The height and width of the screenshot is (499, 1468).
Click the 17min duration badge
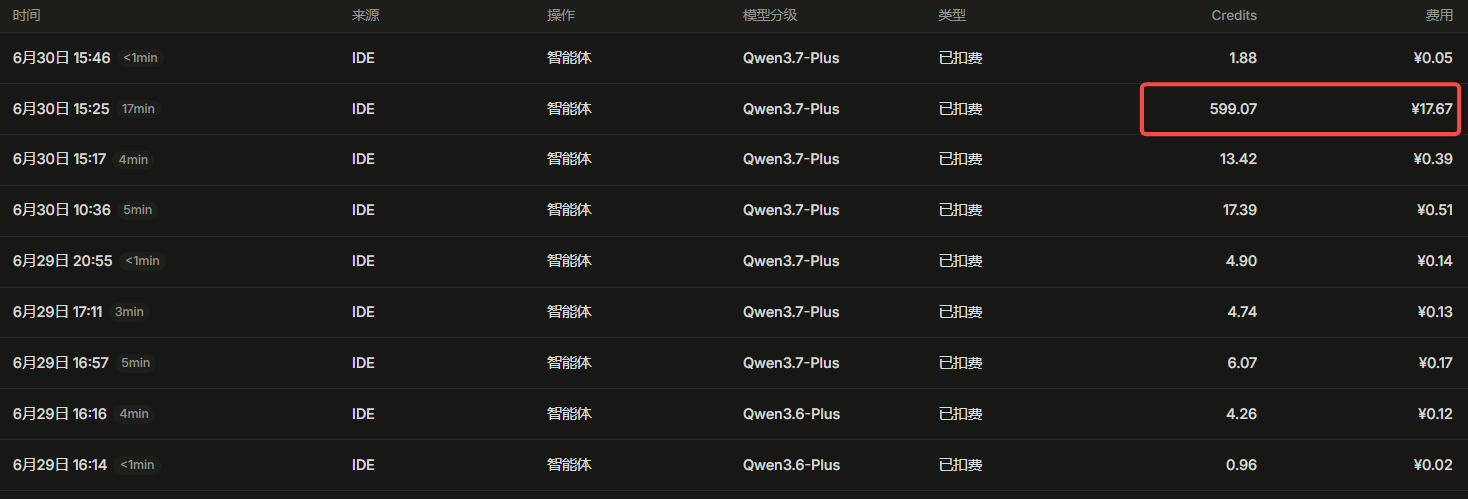pyautogui.click(x=138, y=108)
